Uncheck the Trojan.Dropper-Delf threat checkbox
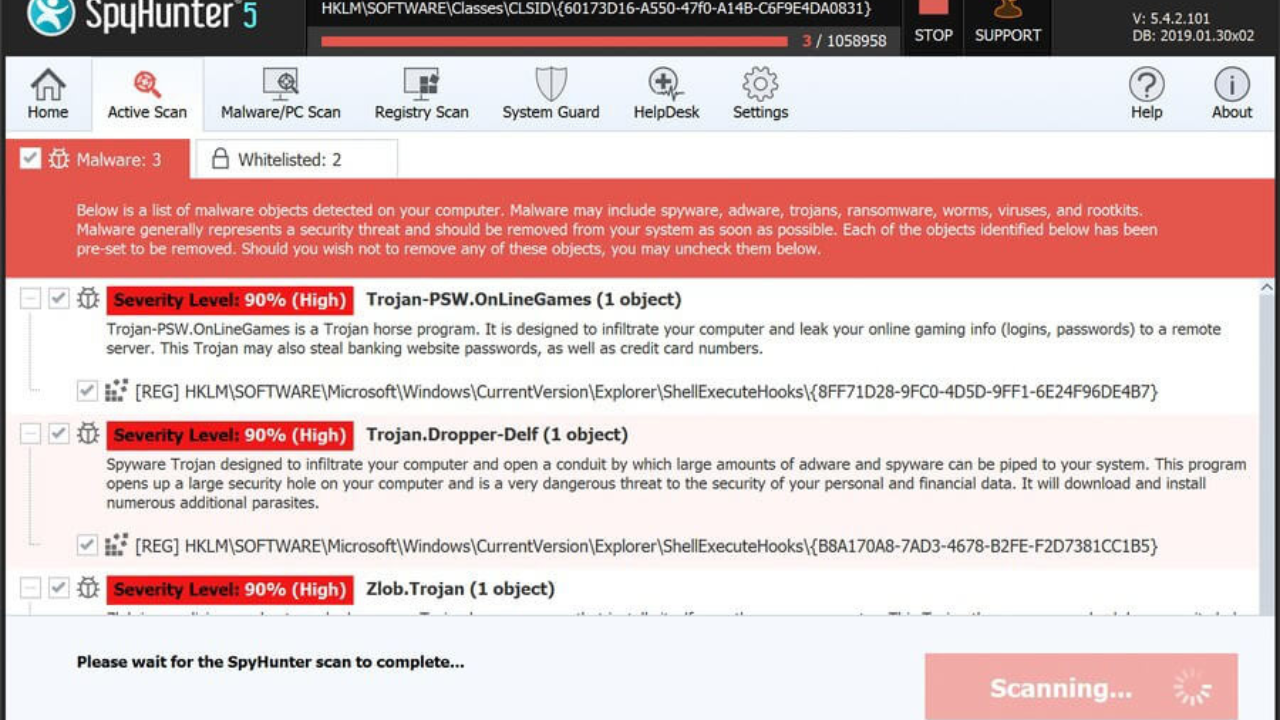1280x720 pixels. (59, 434)
